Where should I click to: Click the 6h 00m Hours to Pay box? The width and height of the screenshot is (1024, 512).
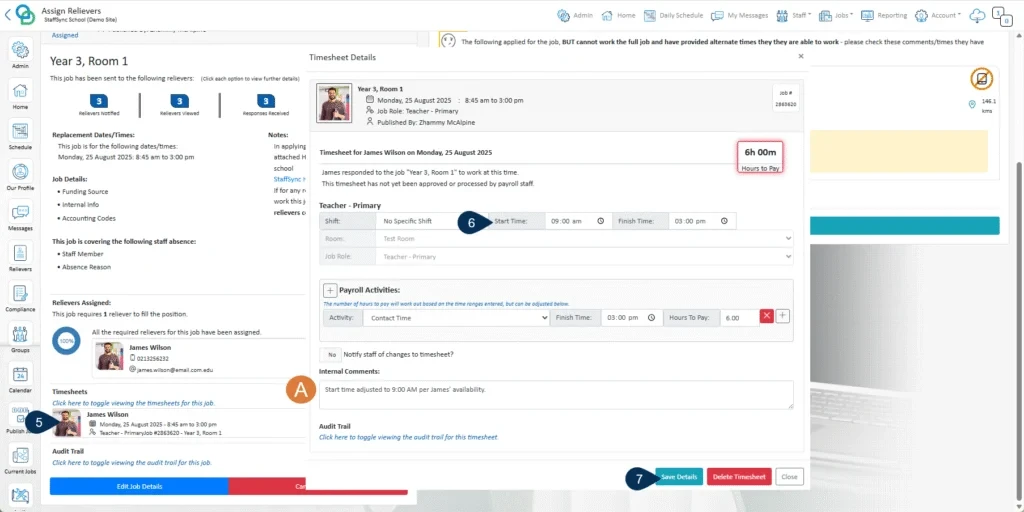[760, 157]
